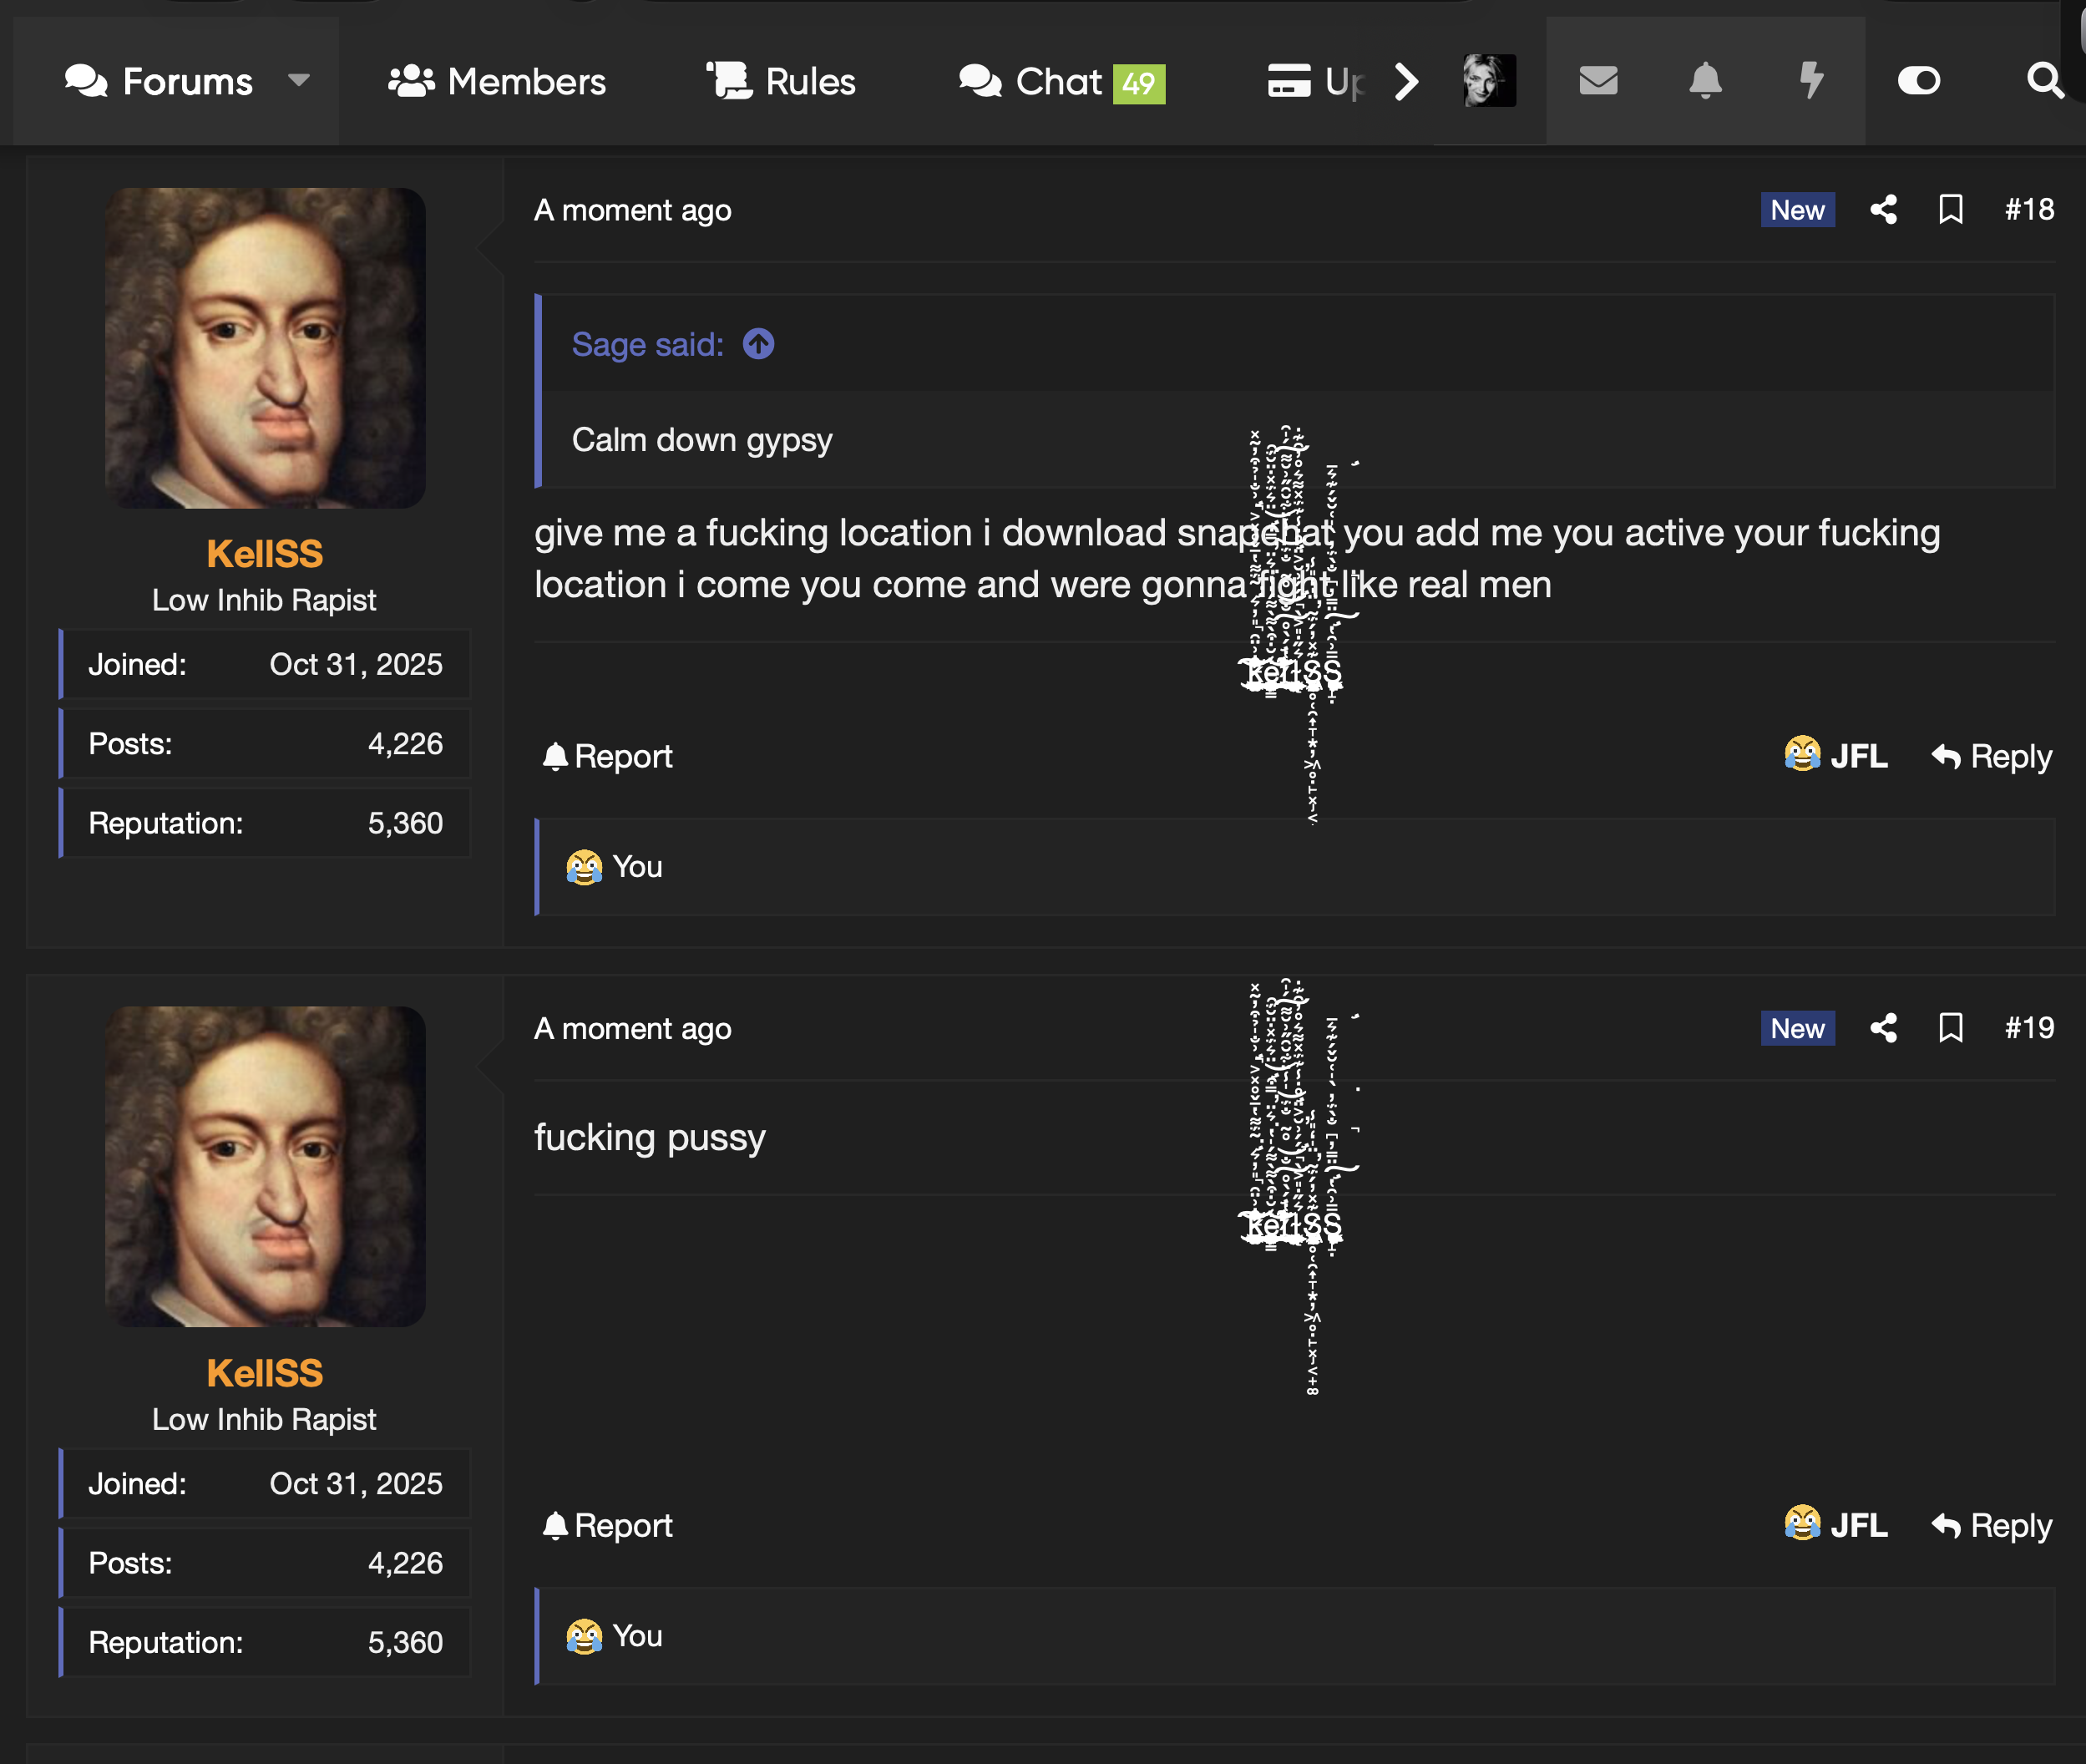
Task: Share post #19
Action: tap(1883, 1028)
